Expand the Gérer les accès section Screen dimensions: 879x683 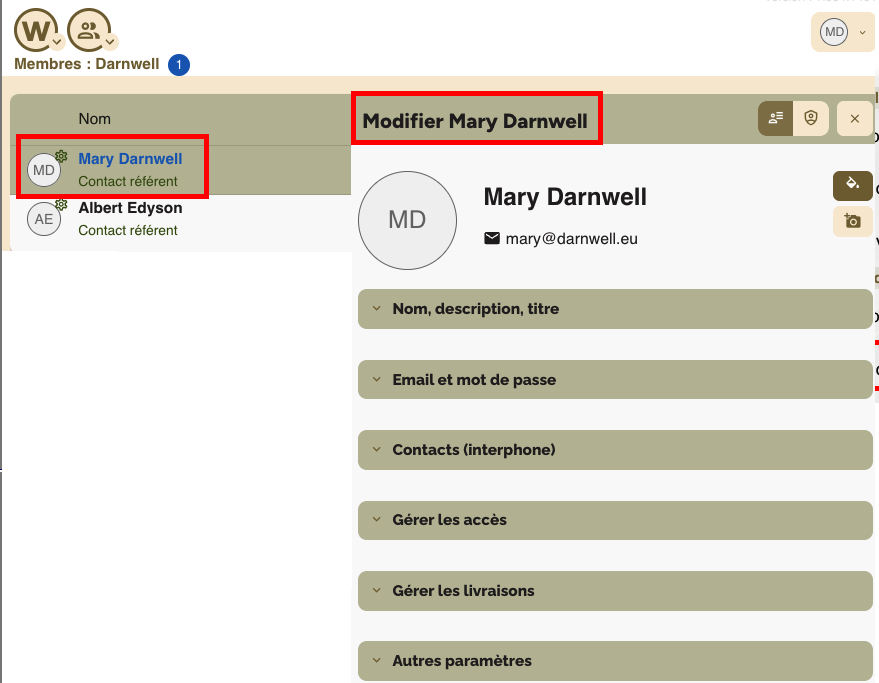pyautogui.click(x=614, y=520)
